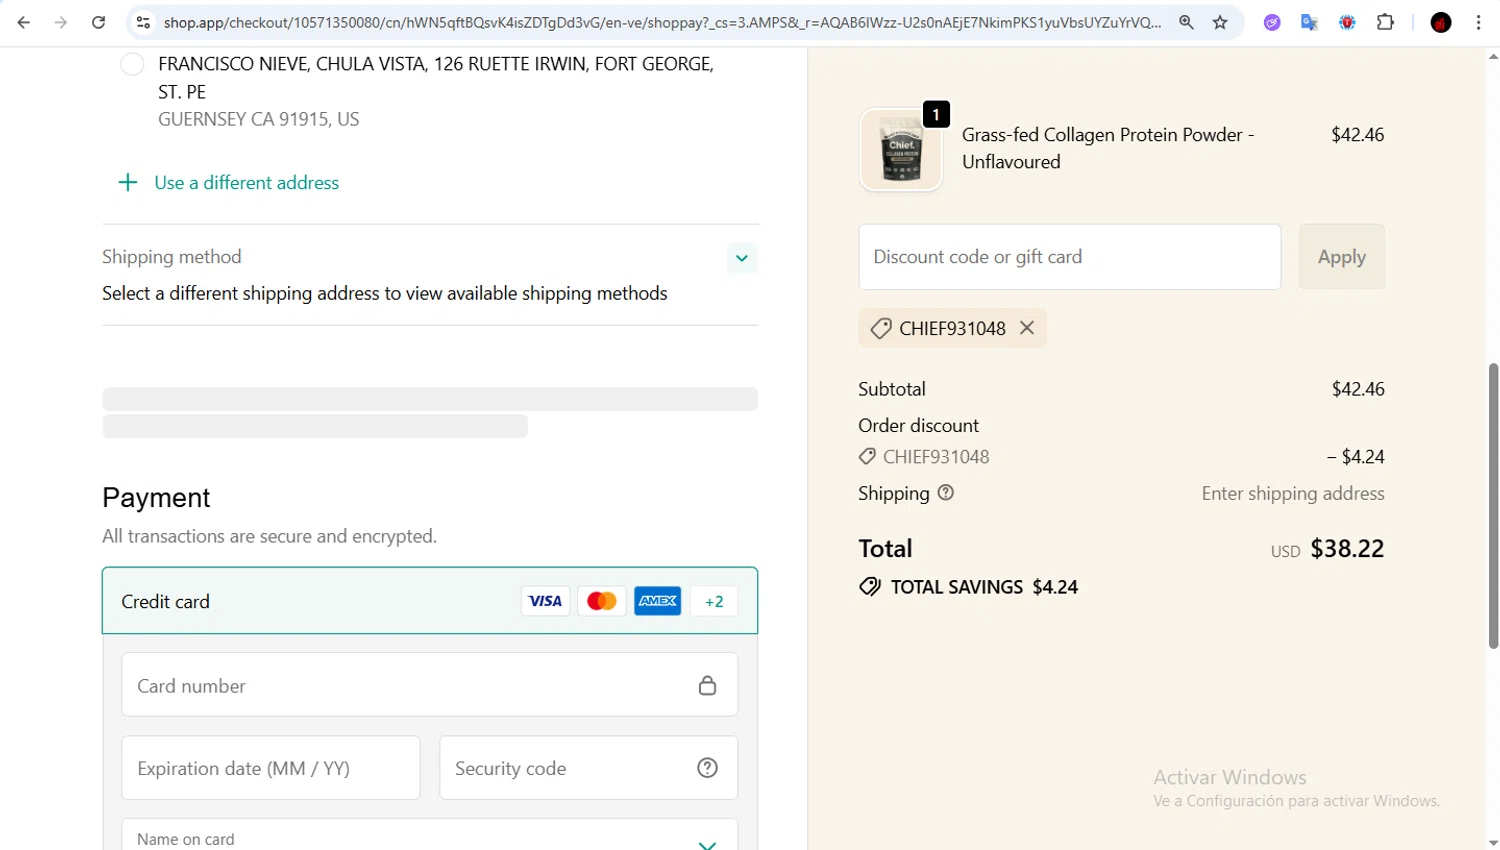1500x850 pixels.
Task: Click the Enter shipping address text
Action: (x=1293, y=493)
